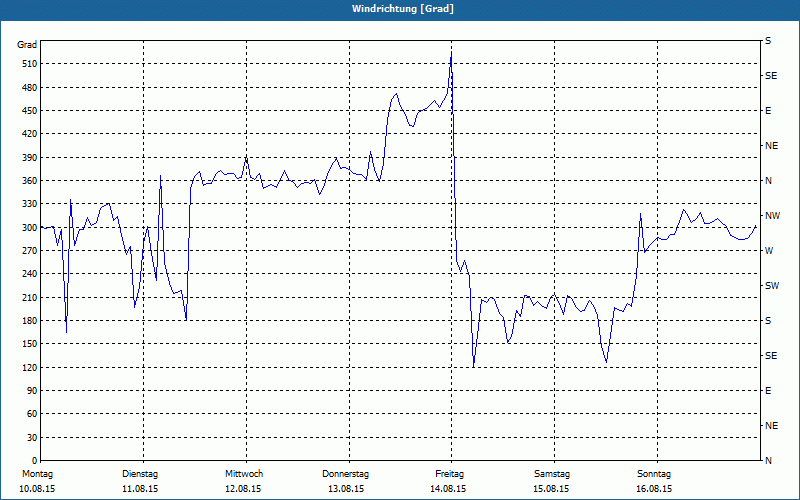Image resolution: width=800 pixels, height=500 pixels.
Task: Pick the 390 tick label
Action: pyautogui.click(x=30, y=158)
